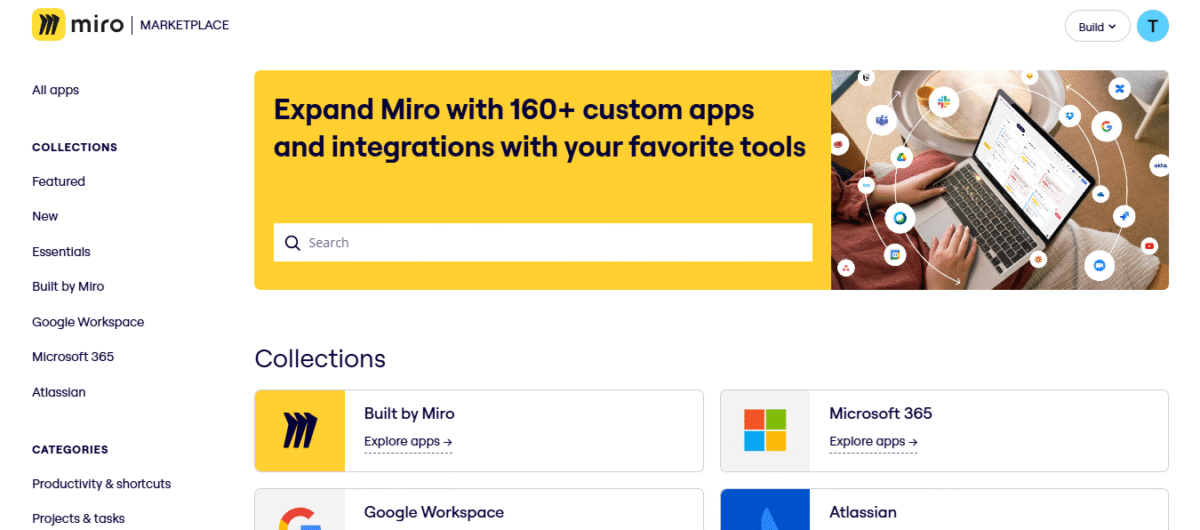1200x530 pixels.
Task: Click the magnifying glass search icon
Action: tap(292, 243)
